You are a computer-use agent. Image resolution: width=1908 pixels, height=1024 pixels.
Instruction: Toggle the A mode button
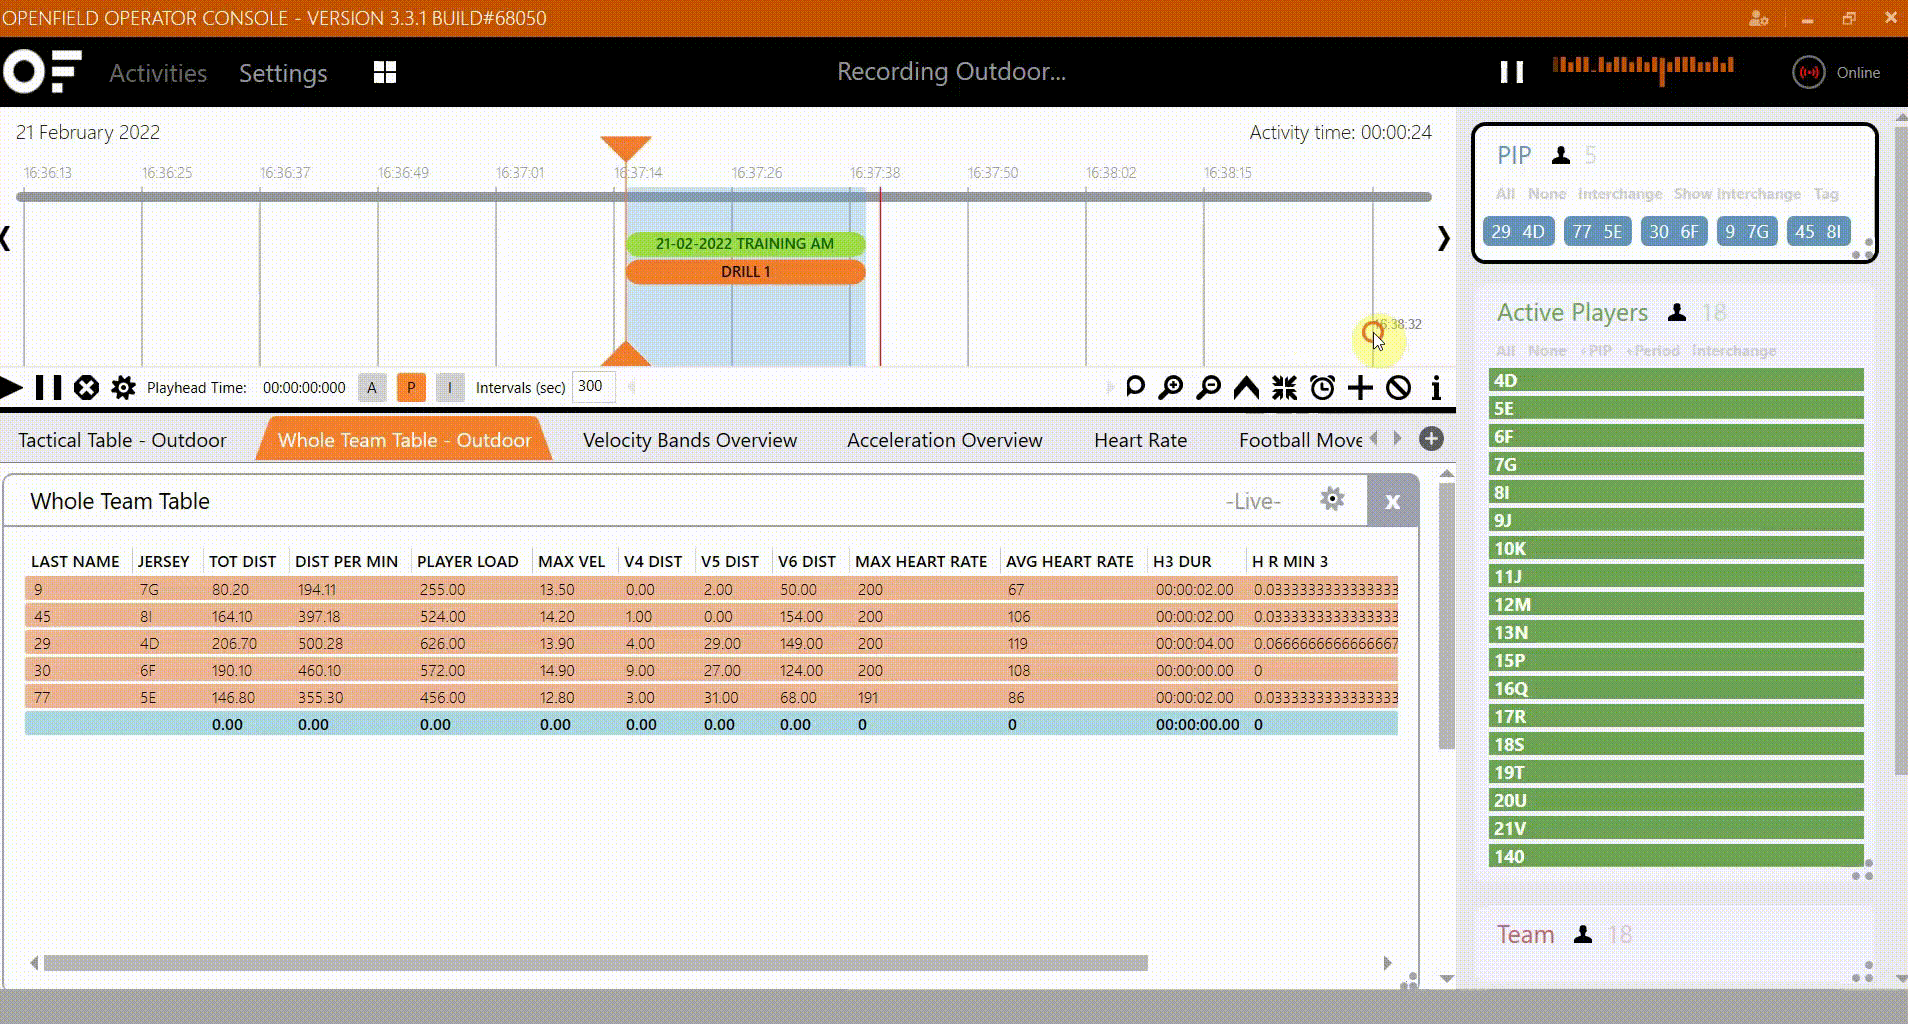pos(372,387)
